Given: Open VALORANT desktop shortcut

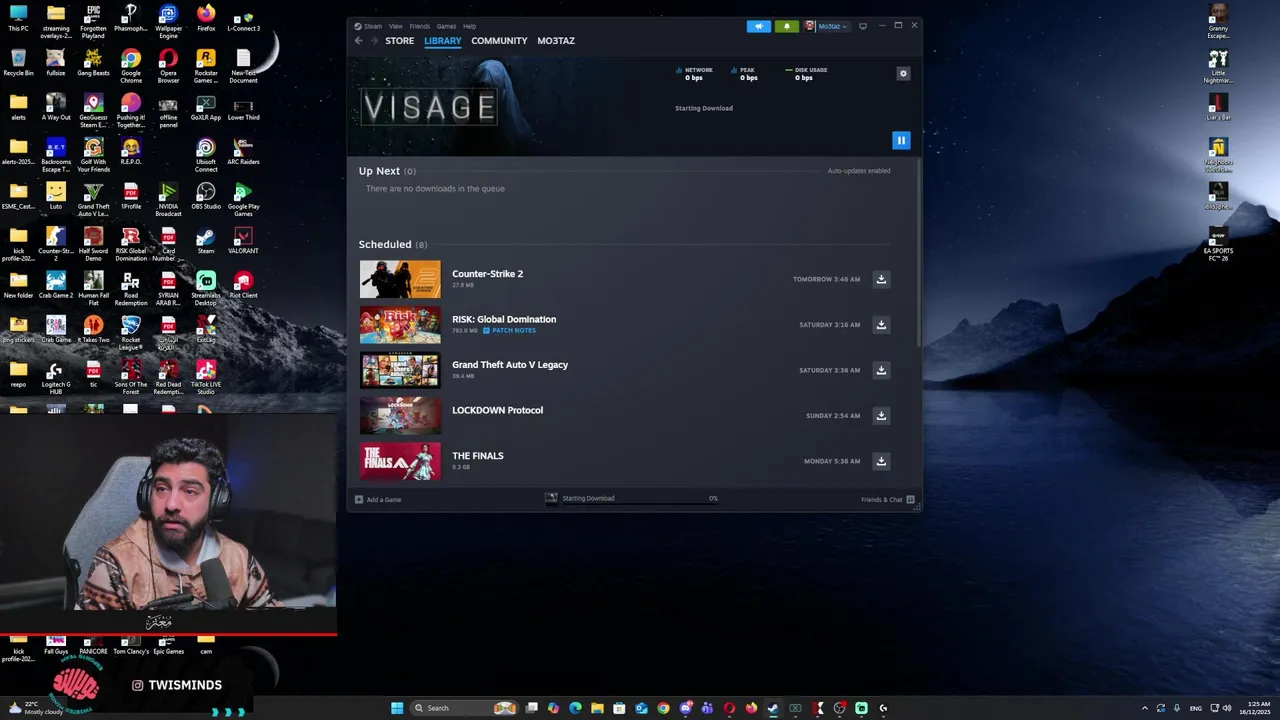Looking at the screenshot, I should (243, 241).
